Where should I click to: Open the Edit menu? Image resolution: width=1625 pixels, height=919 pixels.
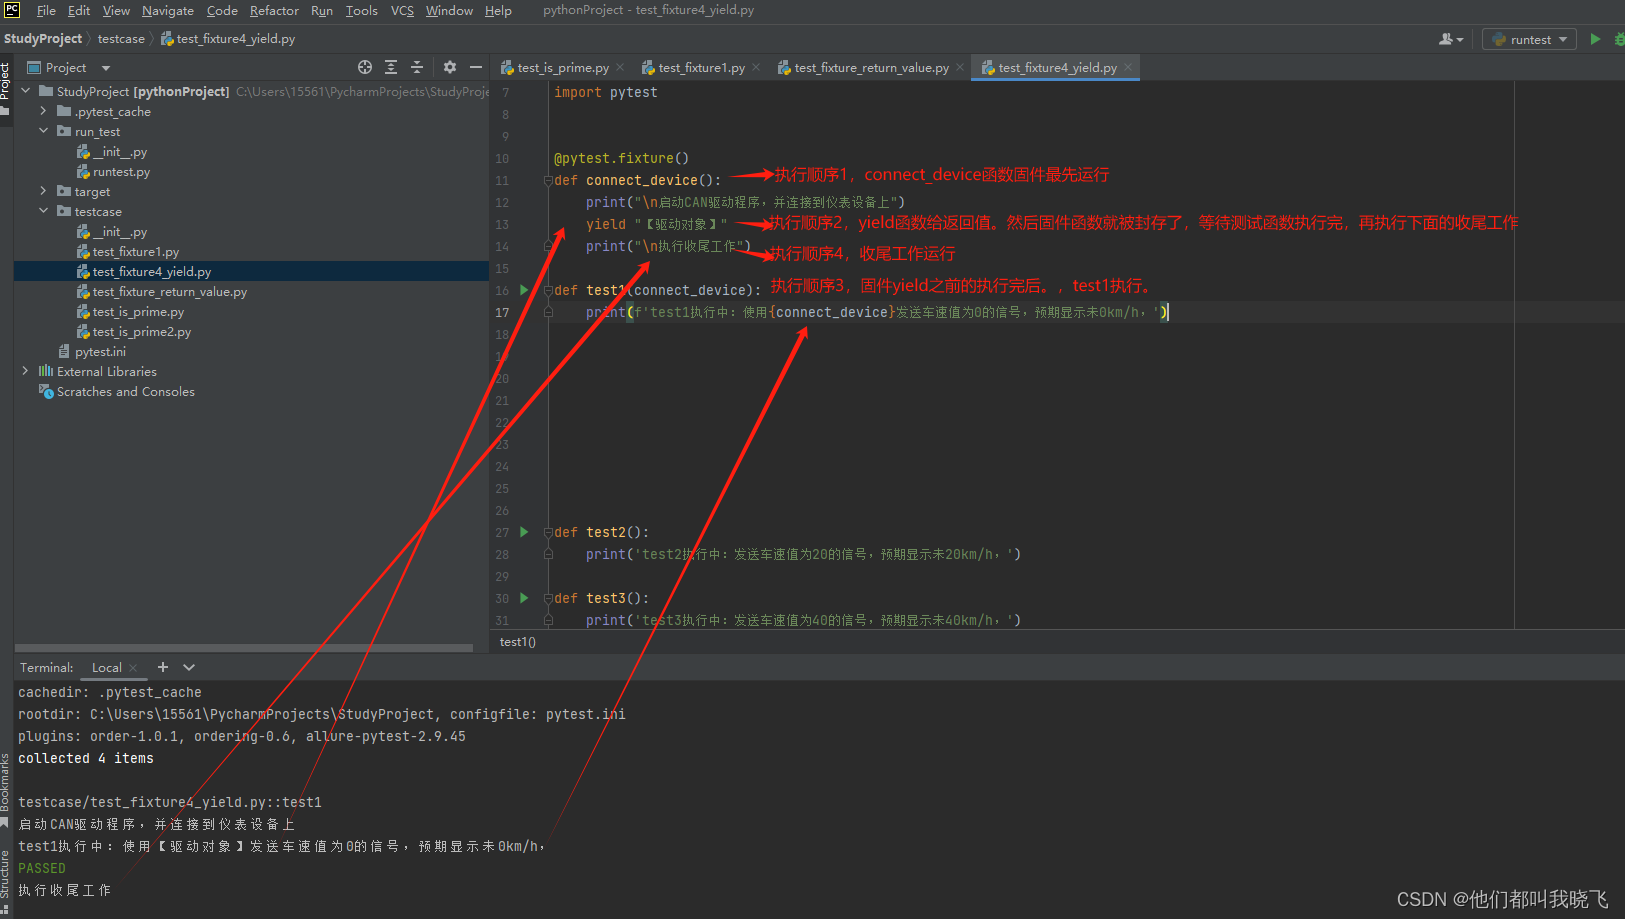pos(79,10)
